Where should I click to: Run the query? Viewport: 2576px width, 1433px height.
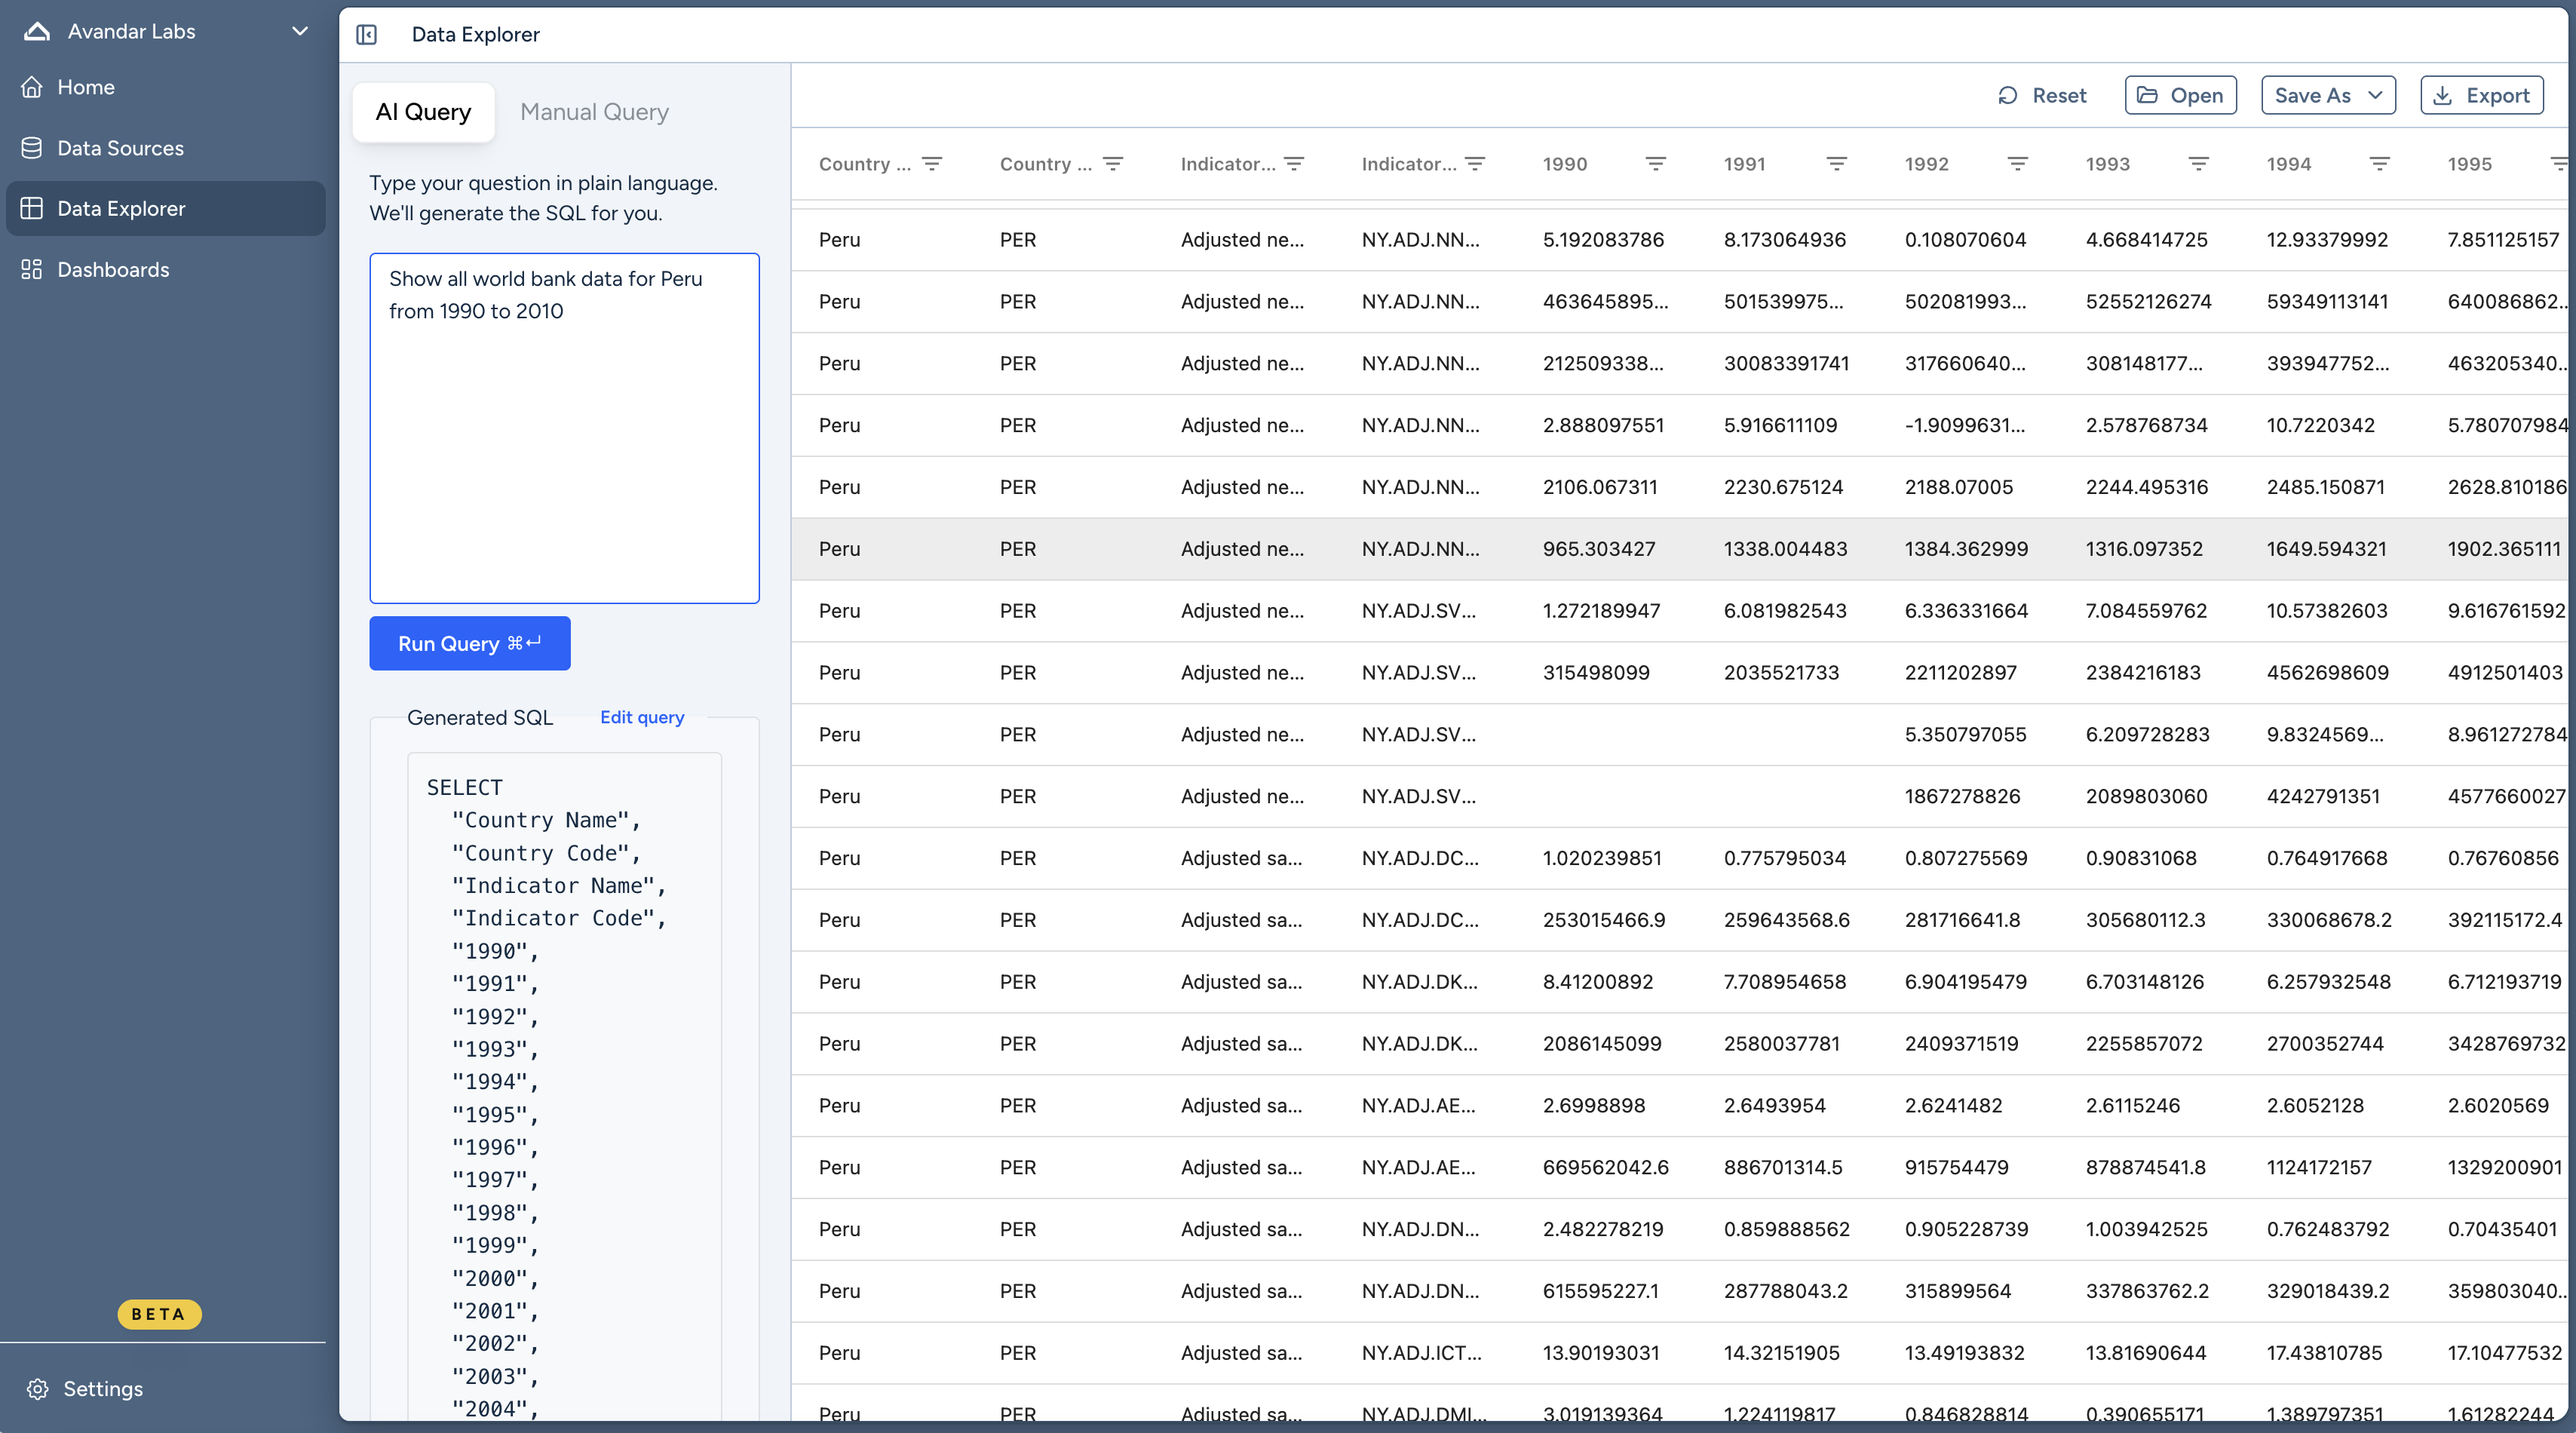click(469, 643)
